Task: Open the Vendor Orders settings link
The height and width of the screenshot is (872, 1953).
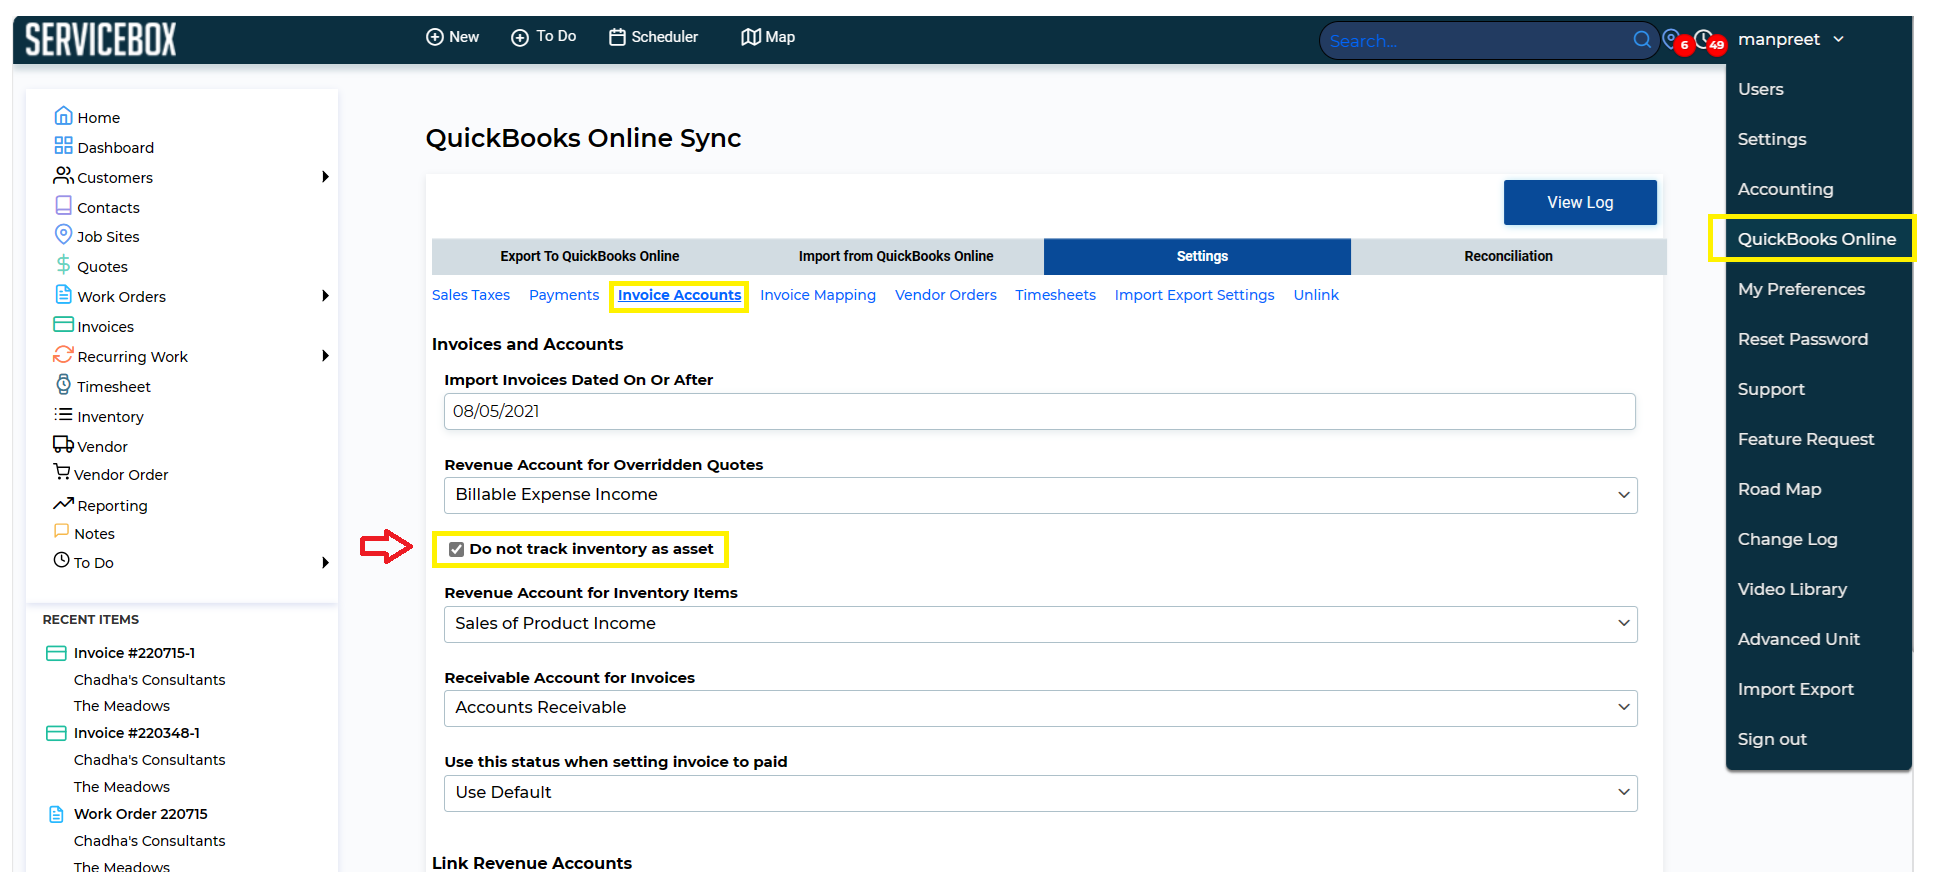Action: point(946,295)
